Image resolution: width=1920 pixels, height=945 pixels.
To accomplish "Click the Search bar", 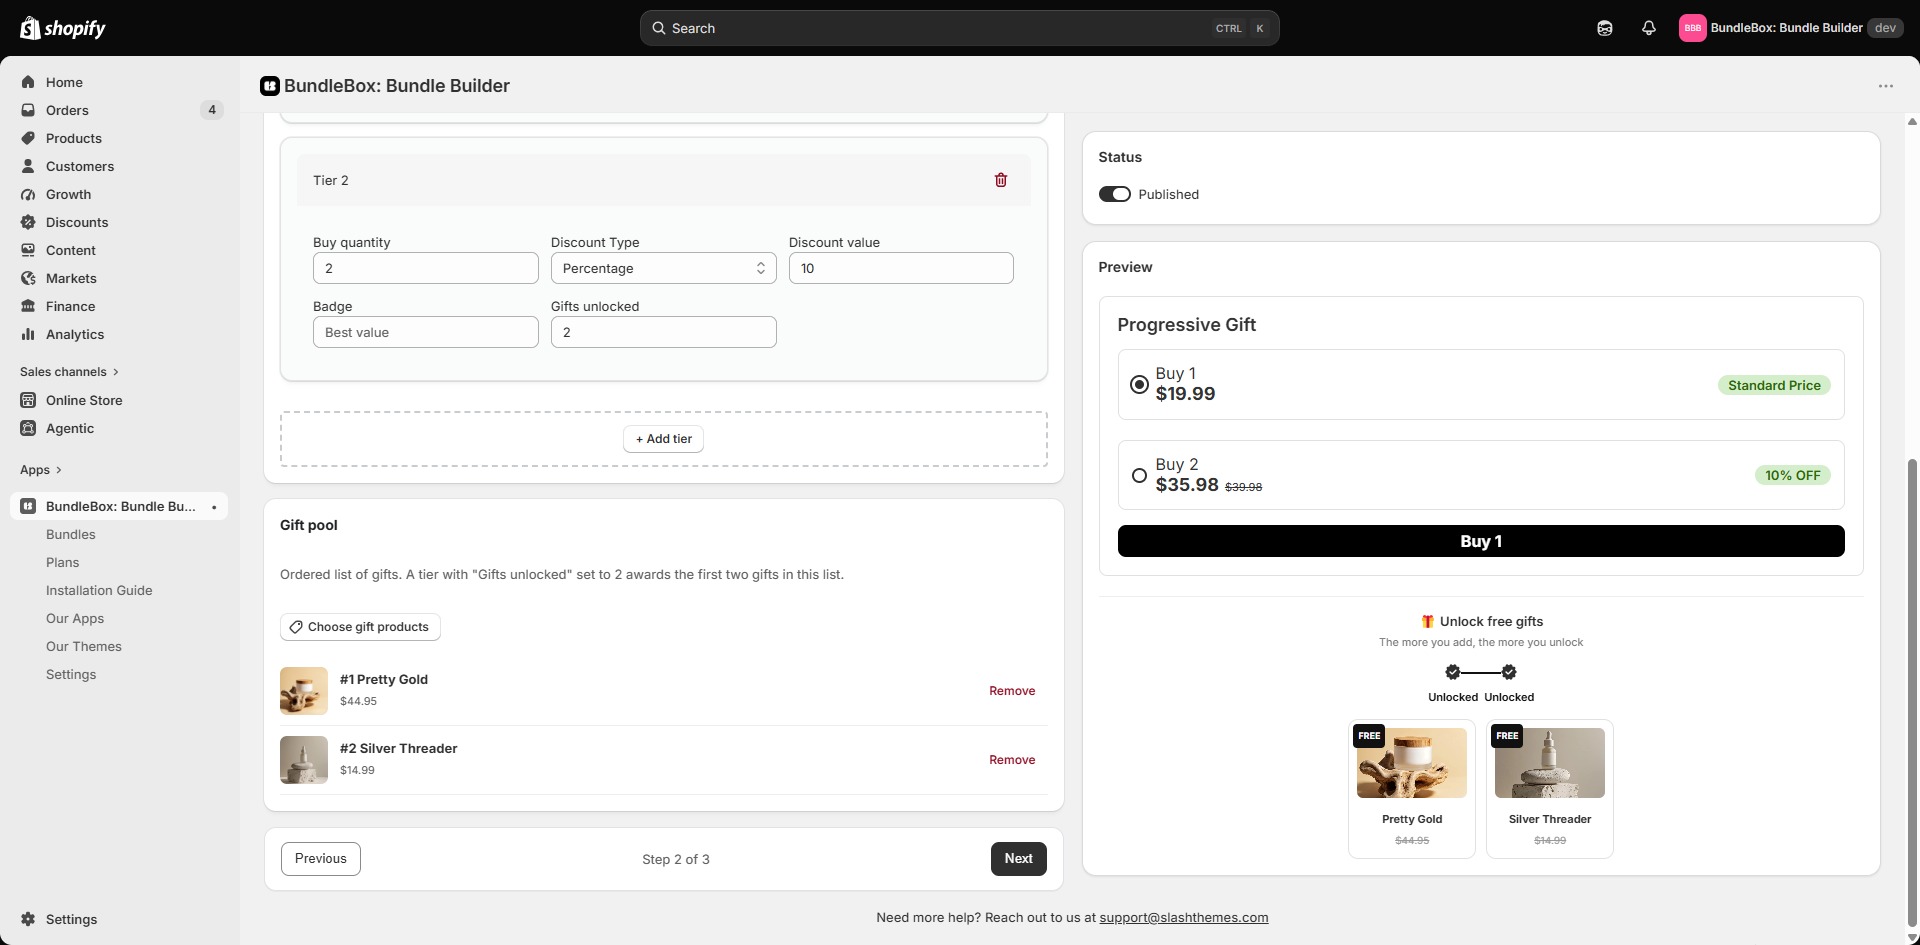I will point(959,28).
